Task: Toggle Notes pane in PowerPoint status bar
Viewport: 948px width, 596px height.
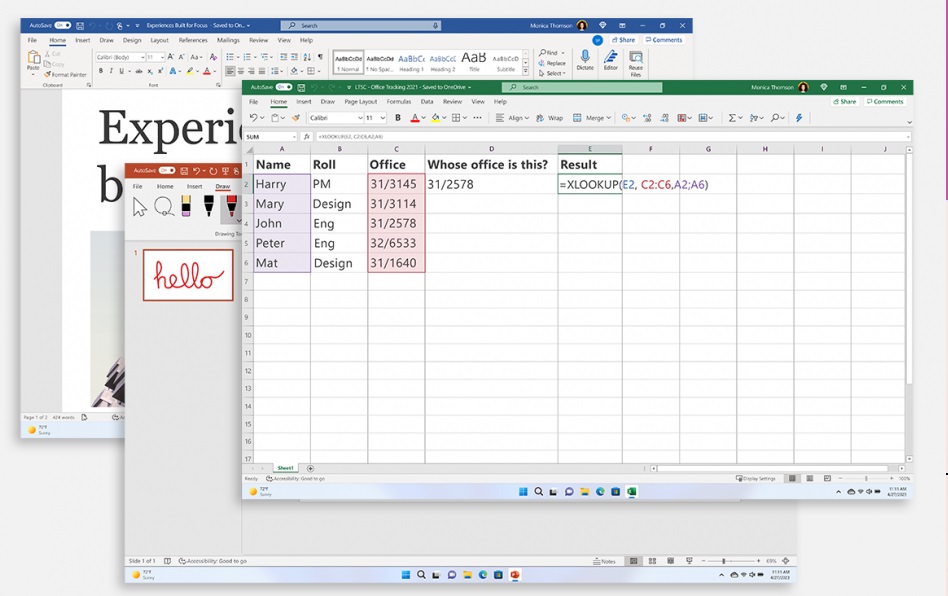Action: pos(604,561)
